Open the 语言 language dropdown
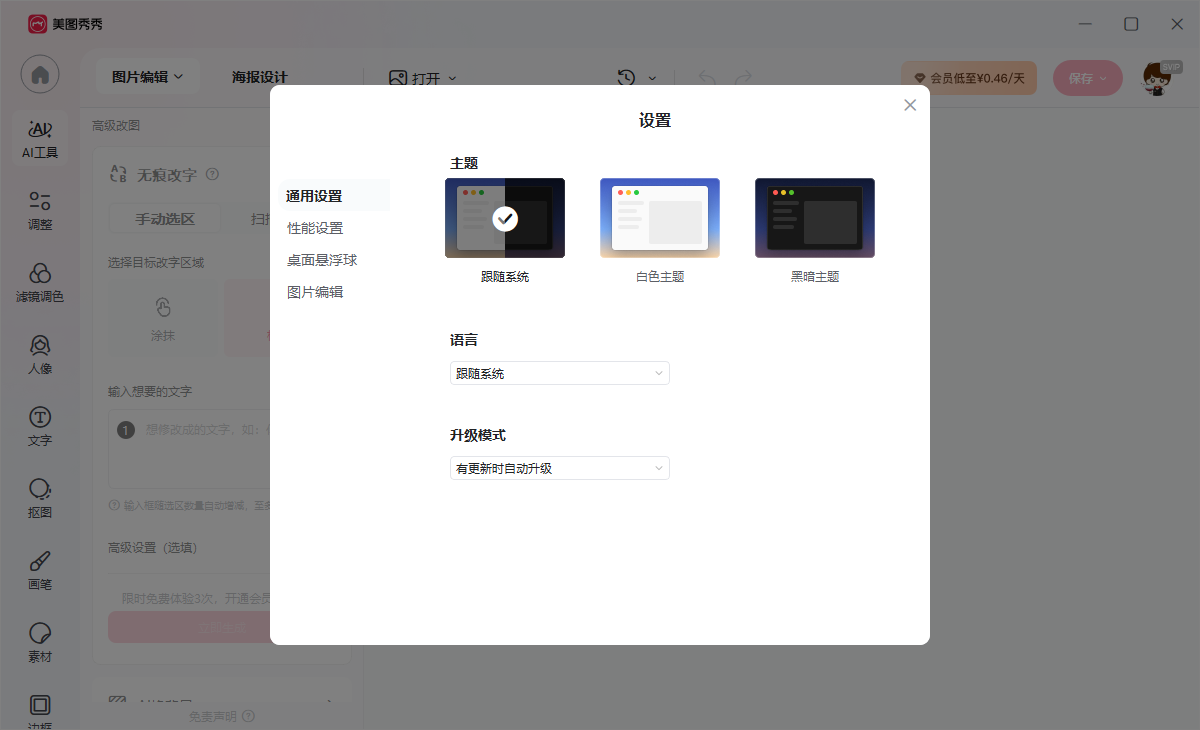The height and width of the screenshot is (730, 1200). point(559,373)
